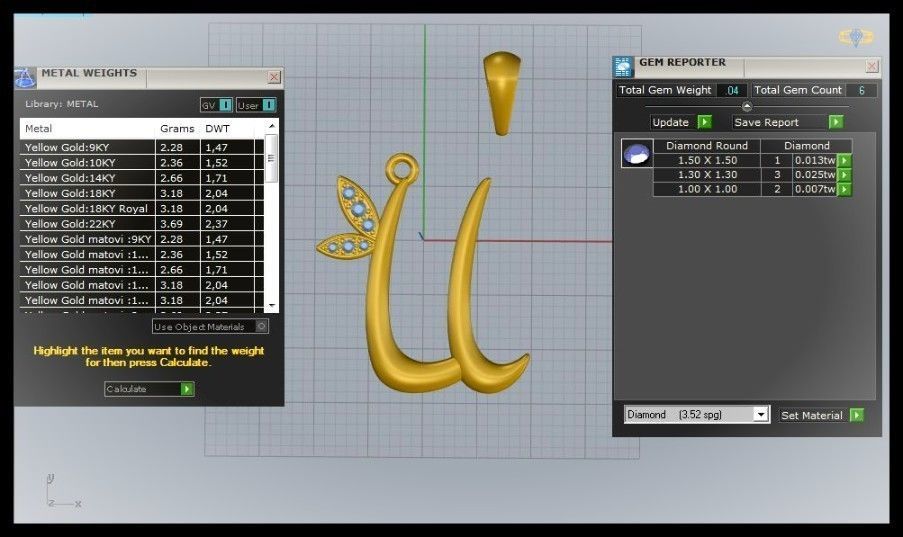Click the 1.00 X 1.00 gem size cell

(707, 189)
